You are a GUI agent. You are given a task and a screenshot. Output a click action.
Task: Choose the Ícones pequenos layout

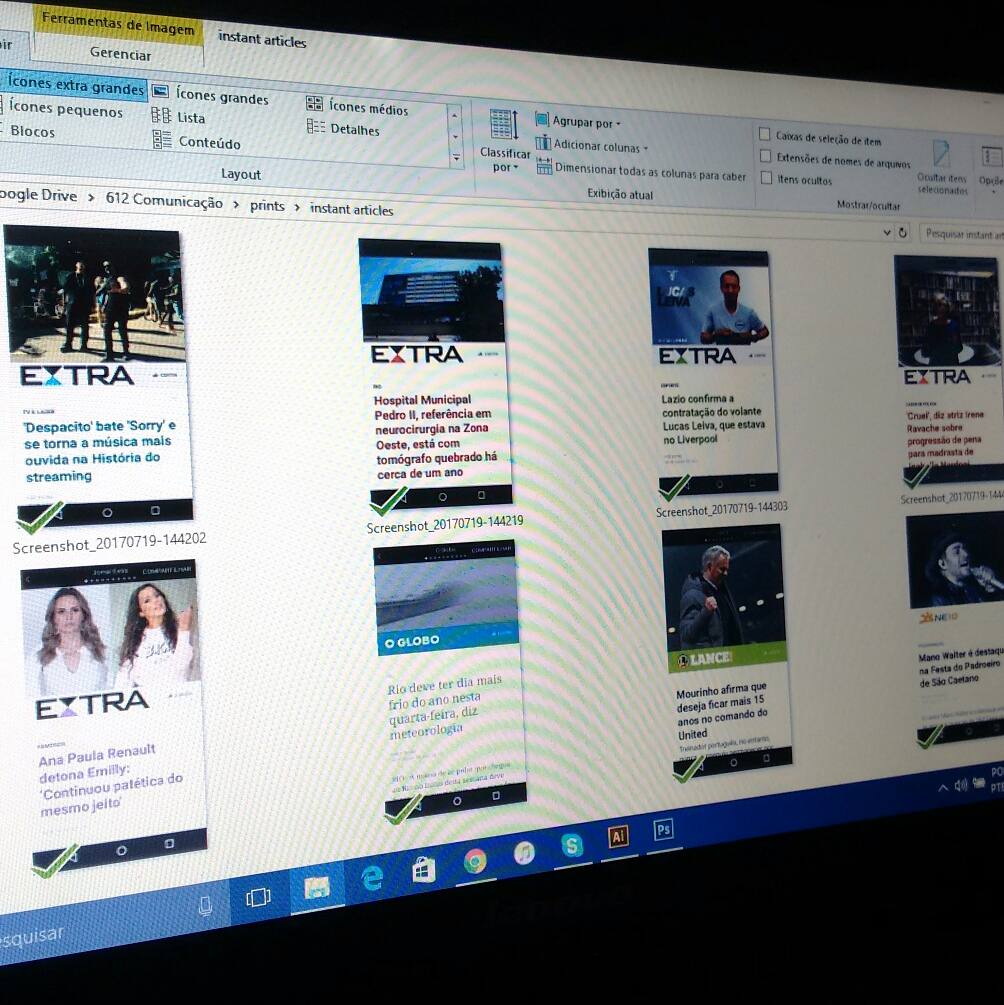click(62, 108)
